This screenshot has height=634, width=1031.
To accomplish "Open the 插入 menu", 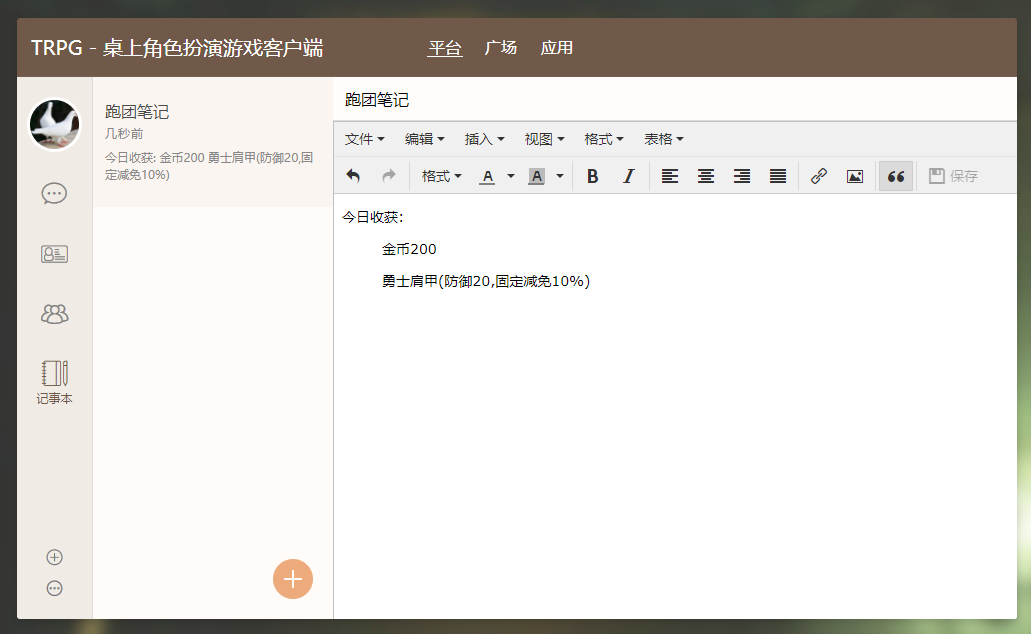I will tap(484, 139).
